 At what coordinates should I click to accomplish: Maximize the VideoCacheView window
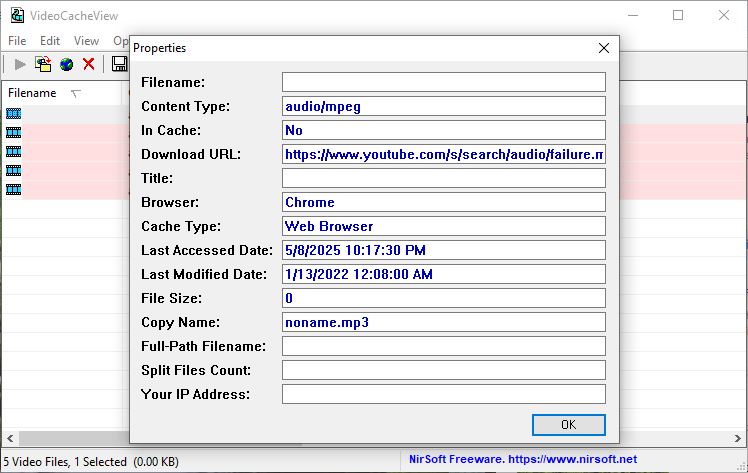coord(678,15)
